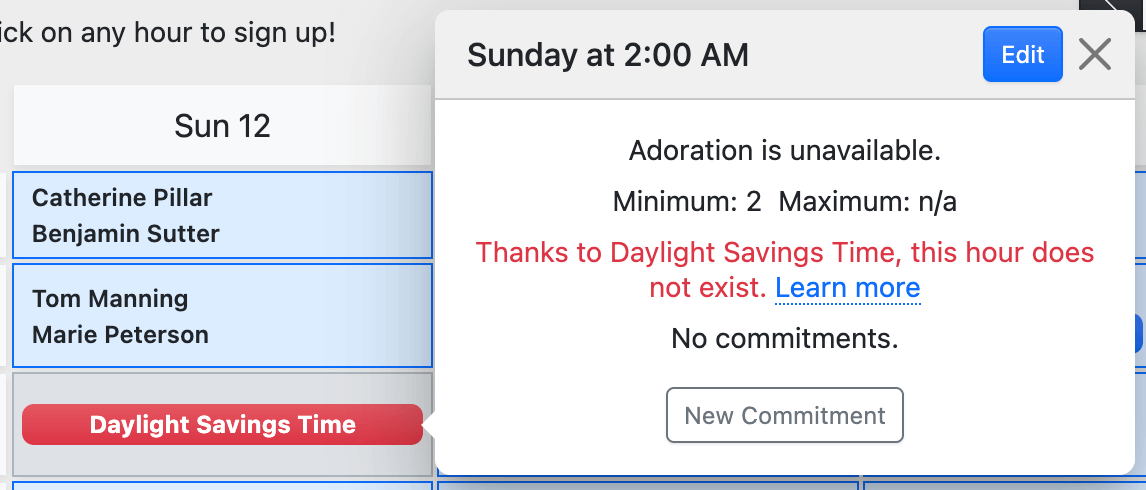Click the sign up instruction text
Viewport: 1146px width, 490px height.
pos(168,32)
